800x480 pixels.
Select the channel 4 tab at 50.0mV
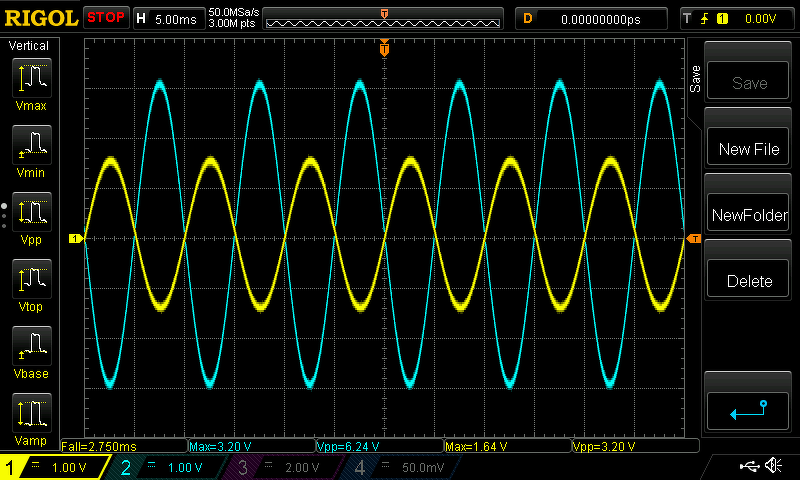(x=402, y=467)
